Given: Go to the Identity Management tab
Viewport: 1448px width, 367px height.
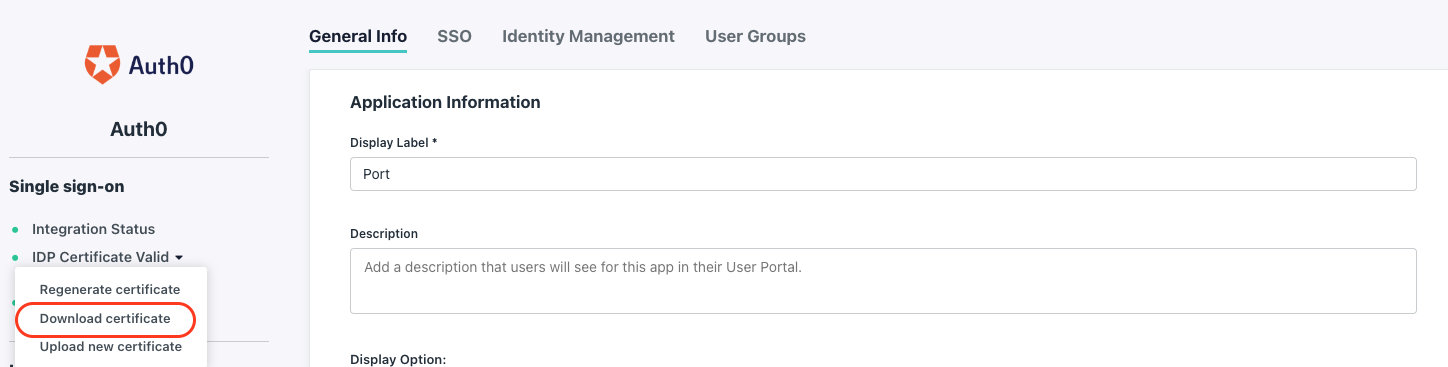Looking at the screenshot, I should (x=588, y=36).
